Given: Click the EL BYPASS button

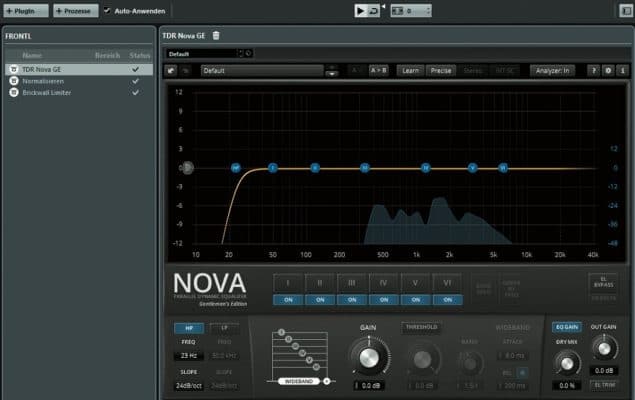Looking at the screenshot, I should pyautogui.click(x=603, y=282).
